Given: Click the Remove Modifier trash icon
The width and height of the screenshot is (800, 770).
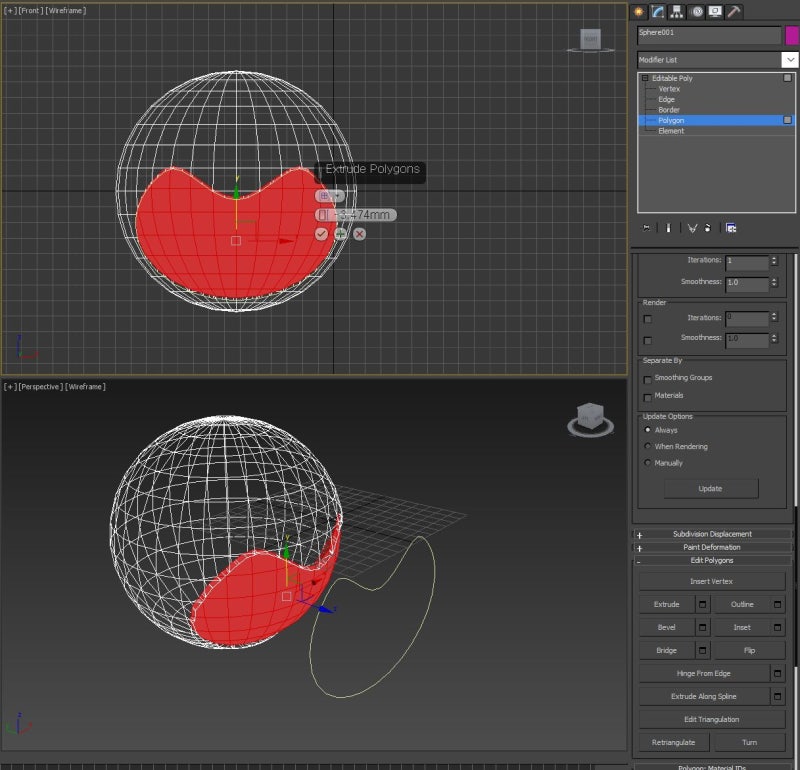Looking at the screenshot, I should (x=707, y=228).
